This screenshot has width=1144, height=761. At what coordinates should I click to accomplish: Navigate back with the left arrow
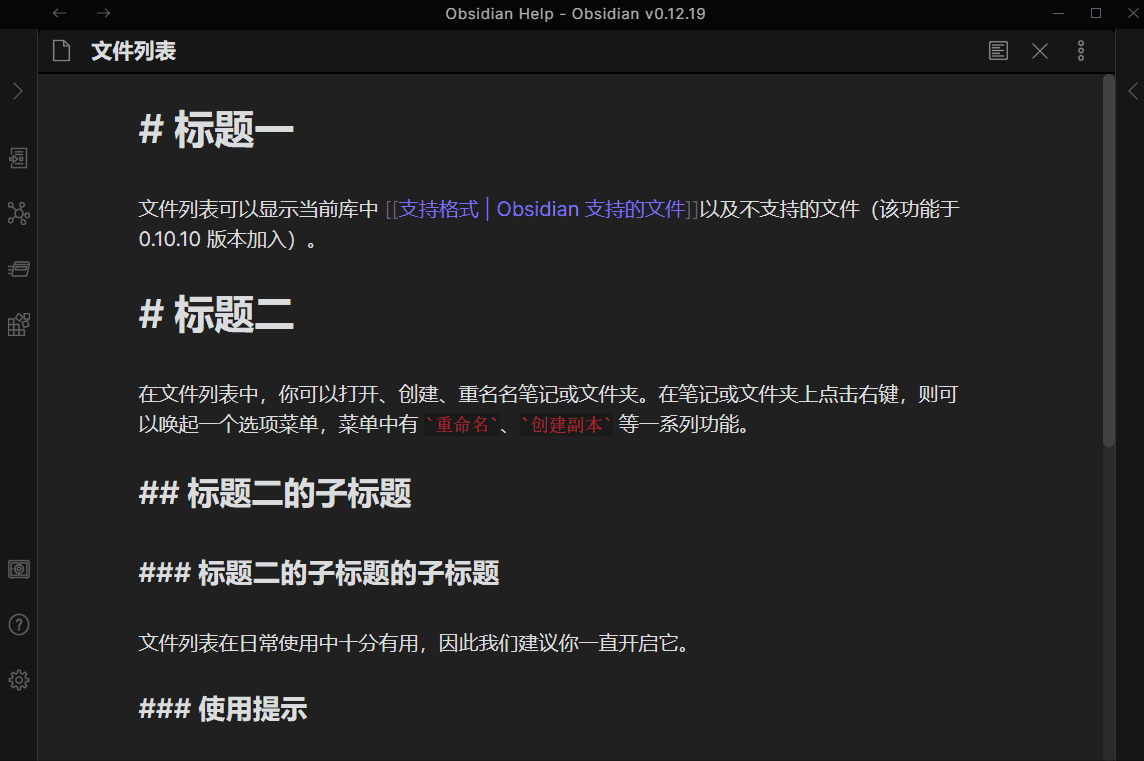click(x=60, y=13)
